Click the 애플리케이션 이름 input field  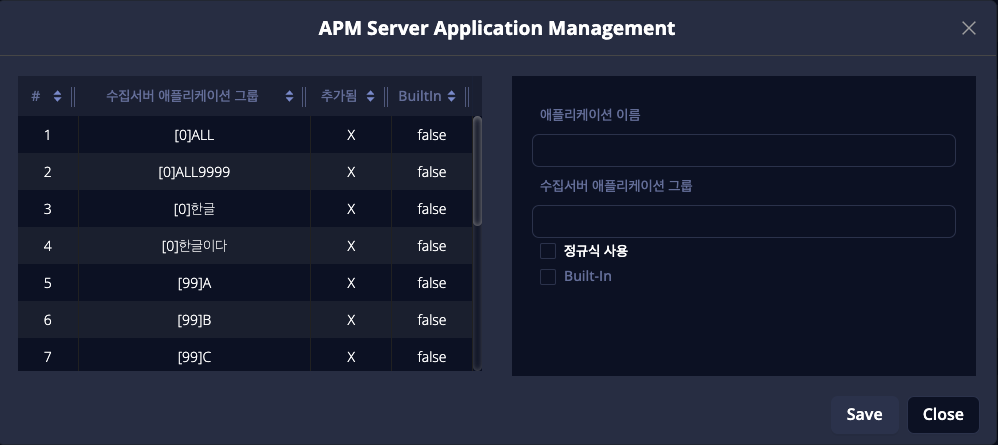coord(743,151)
